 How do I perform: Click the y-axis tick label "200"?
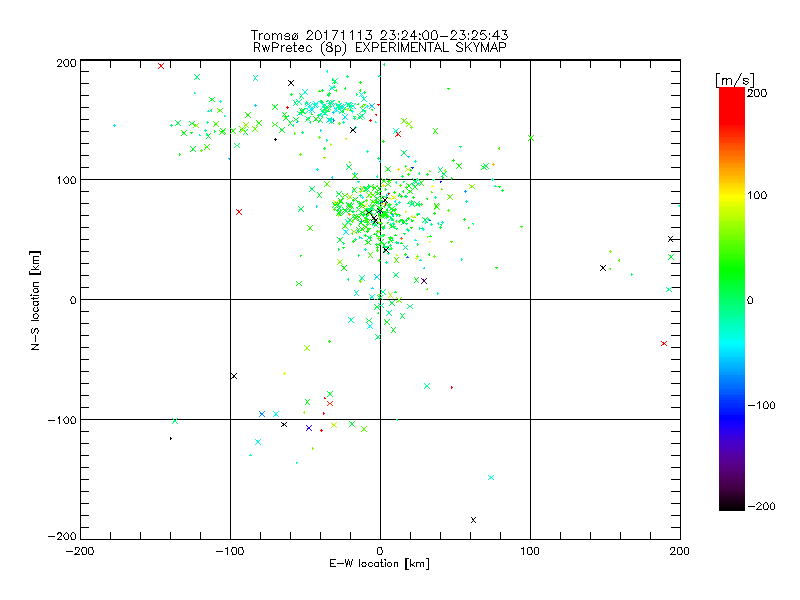pos(66,63)
